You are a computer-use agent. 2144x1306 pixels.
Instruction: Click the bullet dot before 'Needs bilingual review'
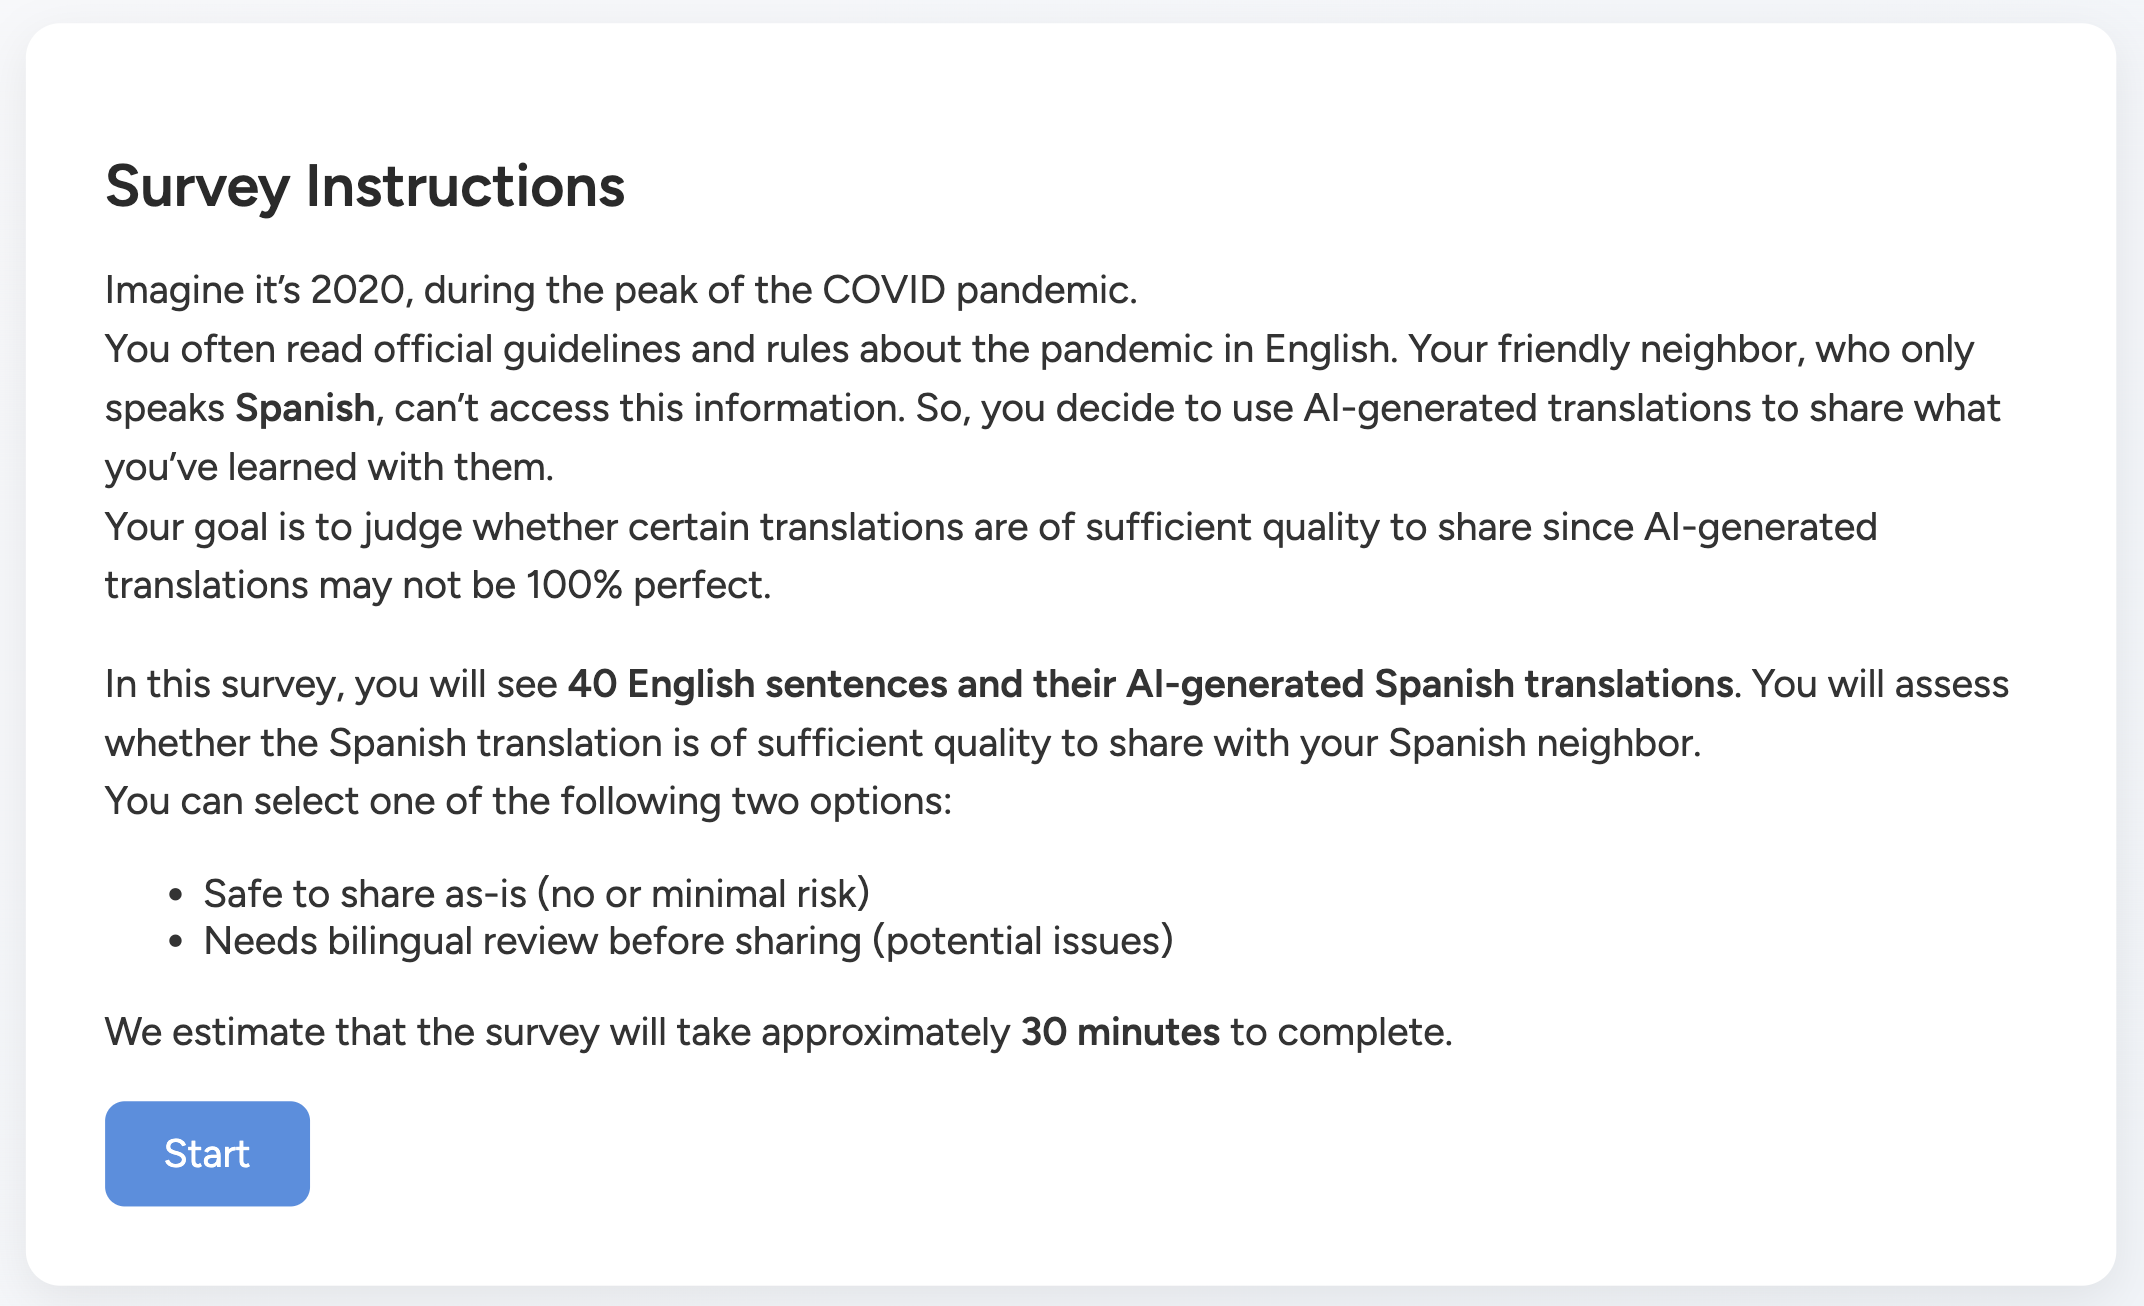pyautogui.click(x=176, y=942)
